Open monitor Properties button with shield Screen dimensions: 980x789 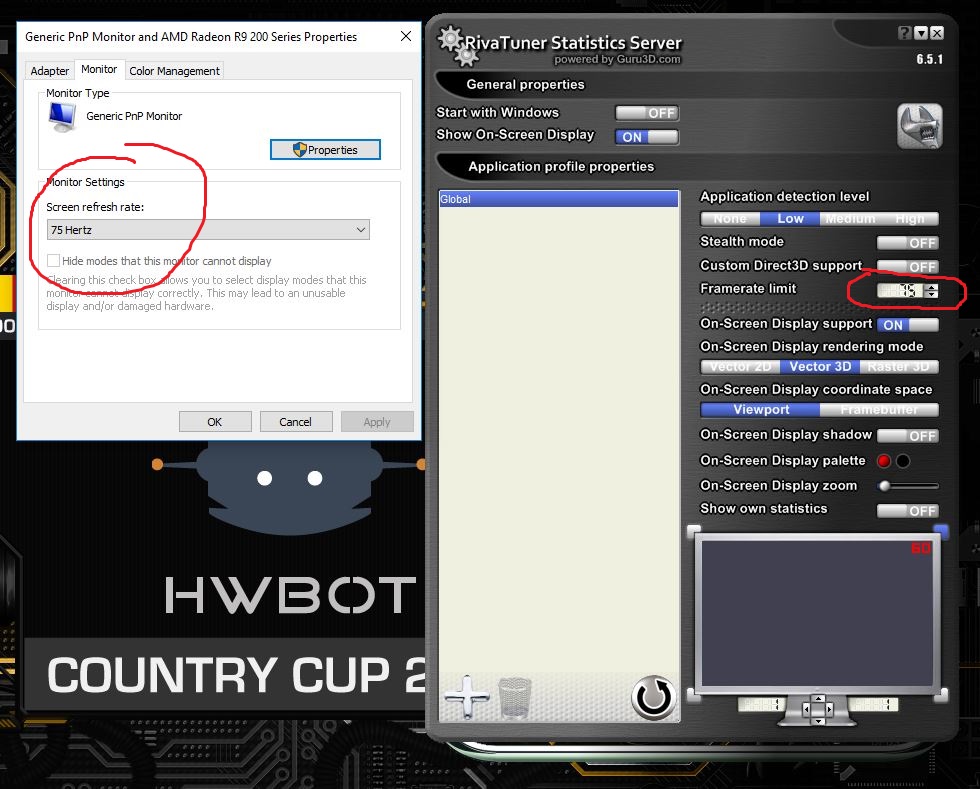[x=325, y=149]
